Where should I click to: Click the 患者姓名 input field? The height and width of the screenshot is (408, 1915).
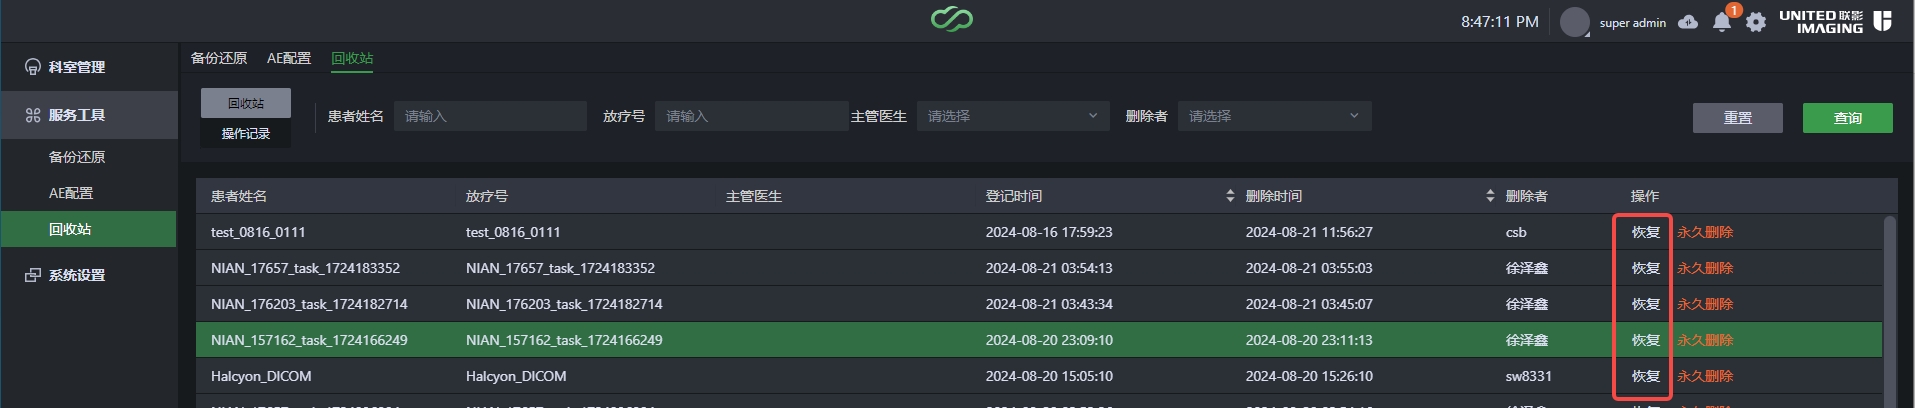click(x=490, y=116)
